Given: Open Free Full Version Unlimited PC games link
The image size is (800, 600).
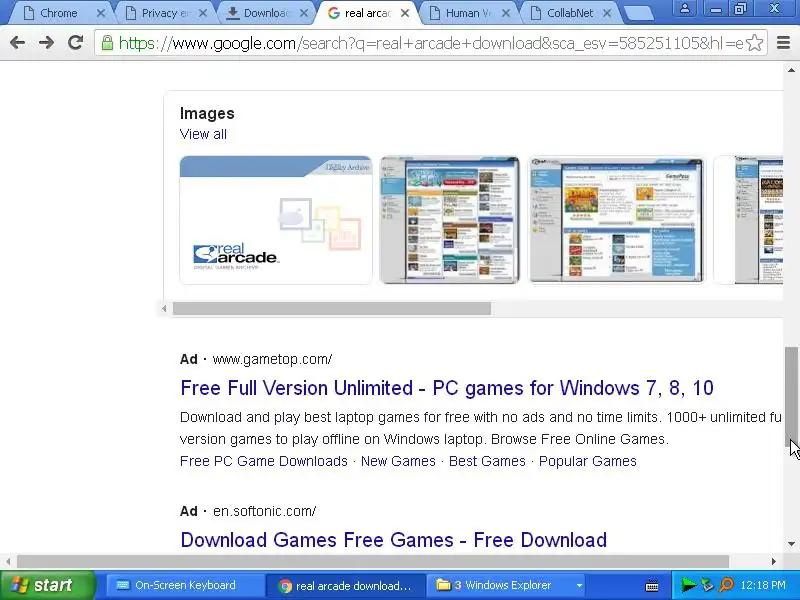Looking at the screenshot, I should click(447, 388).
